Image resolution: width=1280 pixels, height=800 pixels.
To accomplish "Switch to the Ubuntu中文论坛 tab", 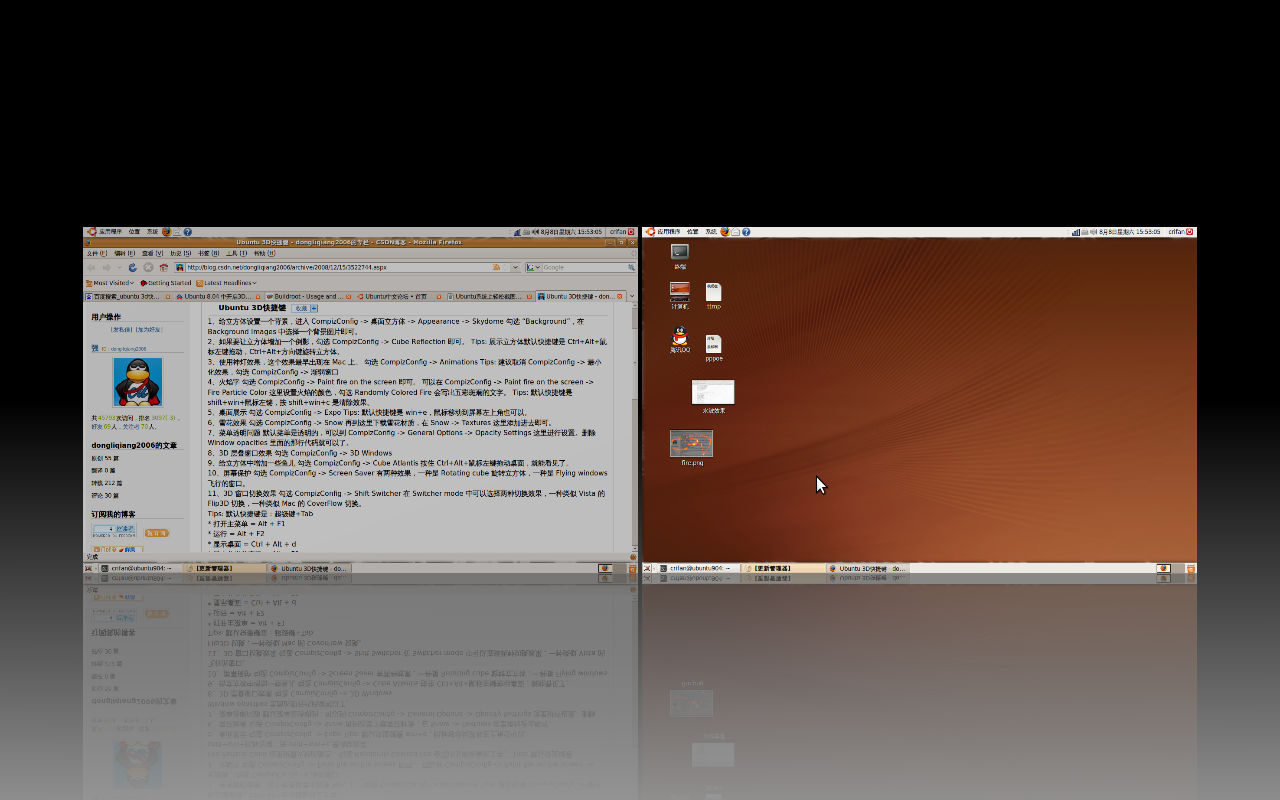I will [398, 296].
